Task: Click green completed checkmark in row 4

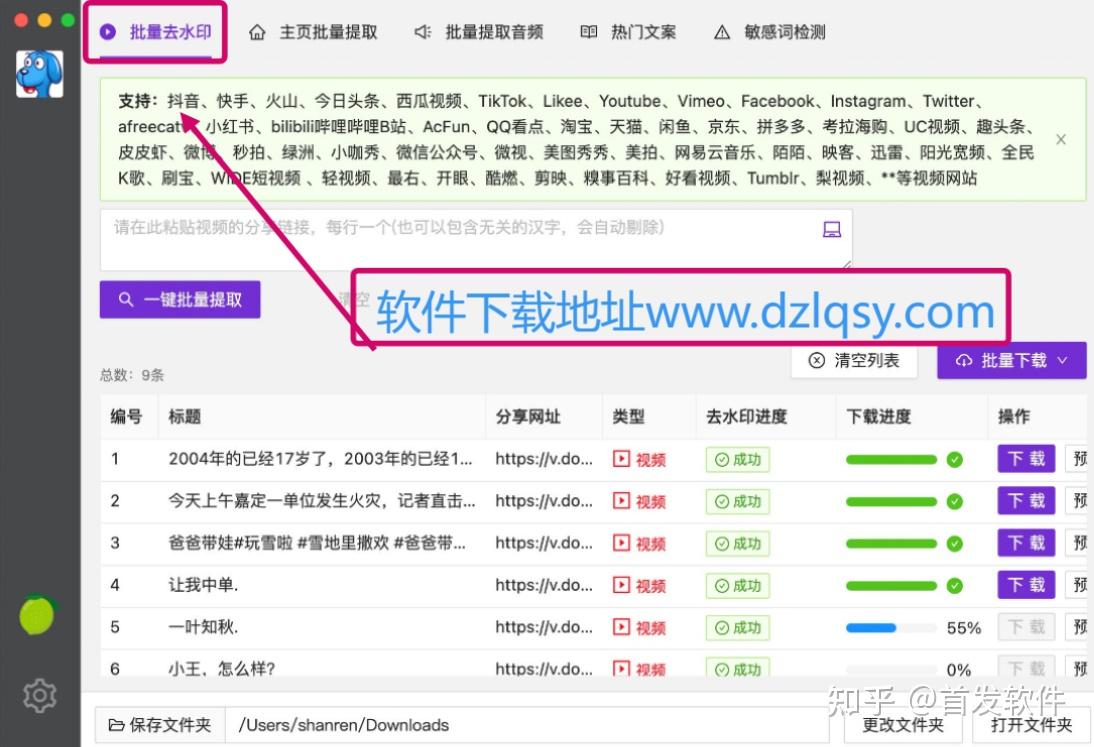Action: pyautogui.click(x=954, y=586)
